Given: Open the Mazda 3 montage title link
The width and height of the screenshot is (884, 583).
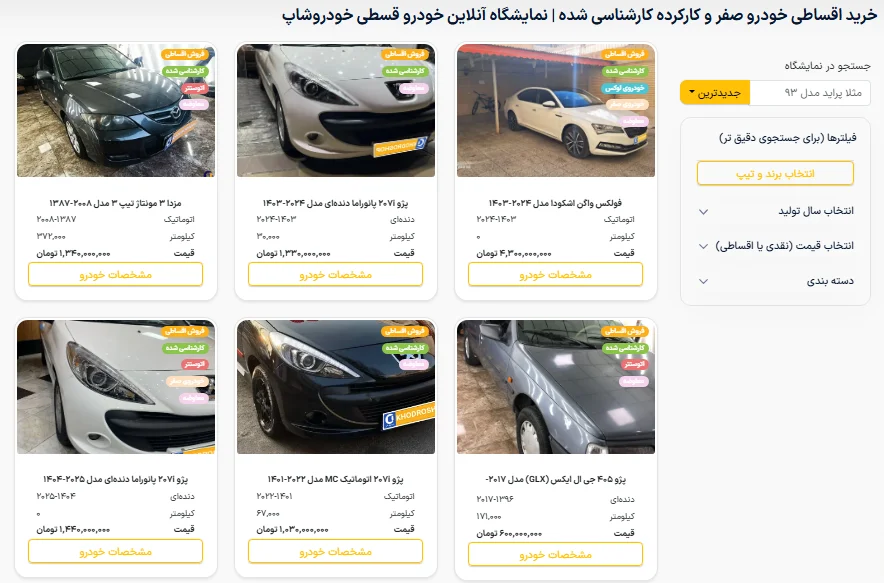Looking at the screenshot, I should [x=116, y=203].
